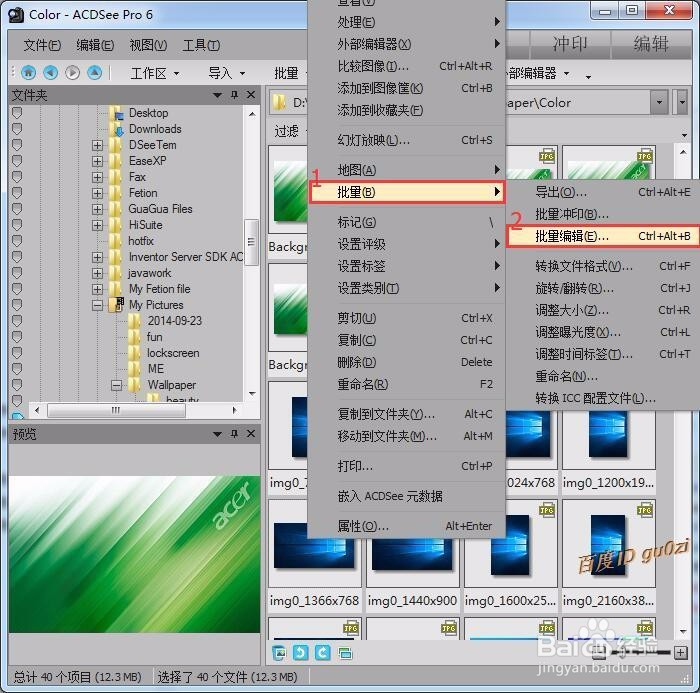700x693 pixels.
Task: Click the Desktop folder icon in the tree
Action: coord(117,113)
